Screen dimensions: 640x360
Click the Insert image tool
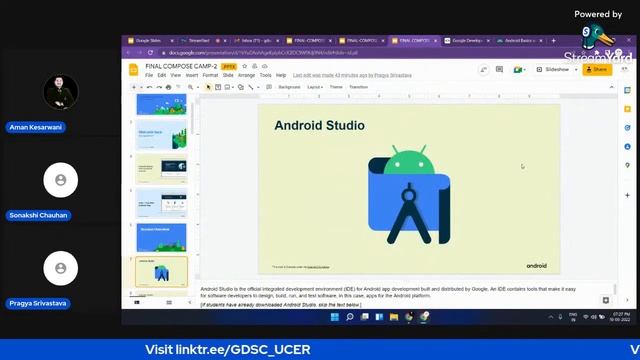(x=227, y=87)
